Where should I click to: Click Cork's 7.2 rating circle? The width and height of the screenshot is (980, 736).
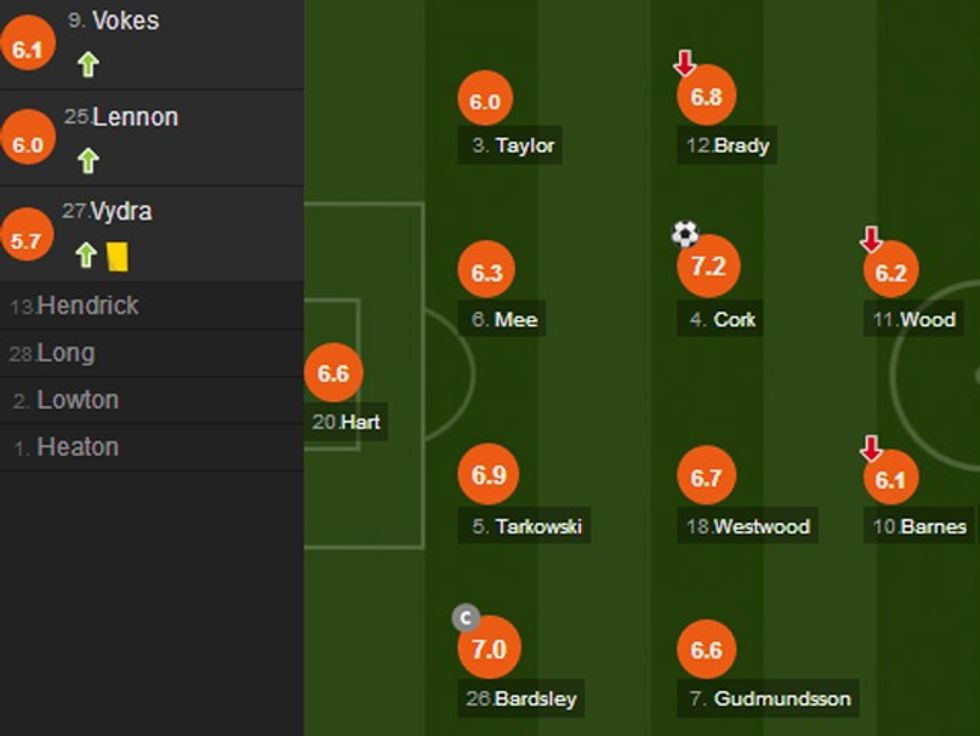(707, 267)
